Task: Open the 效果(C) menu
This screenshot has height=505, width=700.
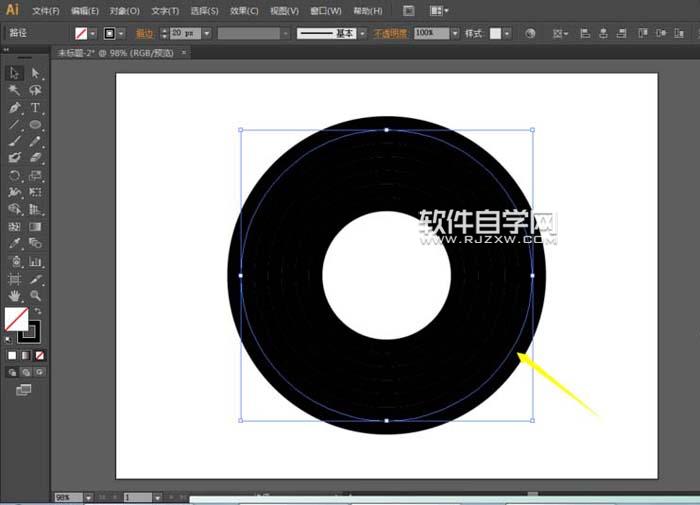Action: (244, 10)
